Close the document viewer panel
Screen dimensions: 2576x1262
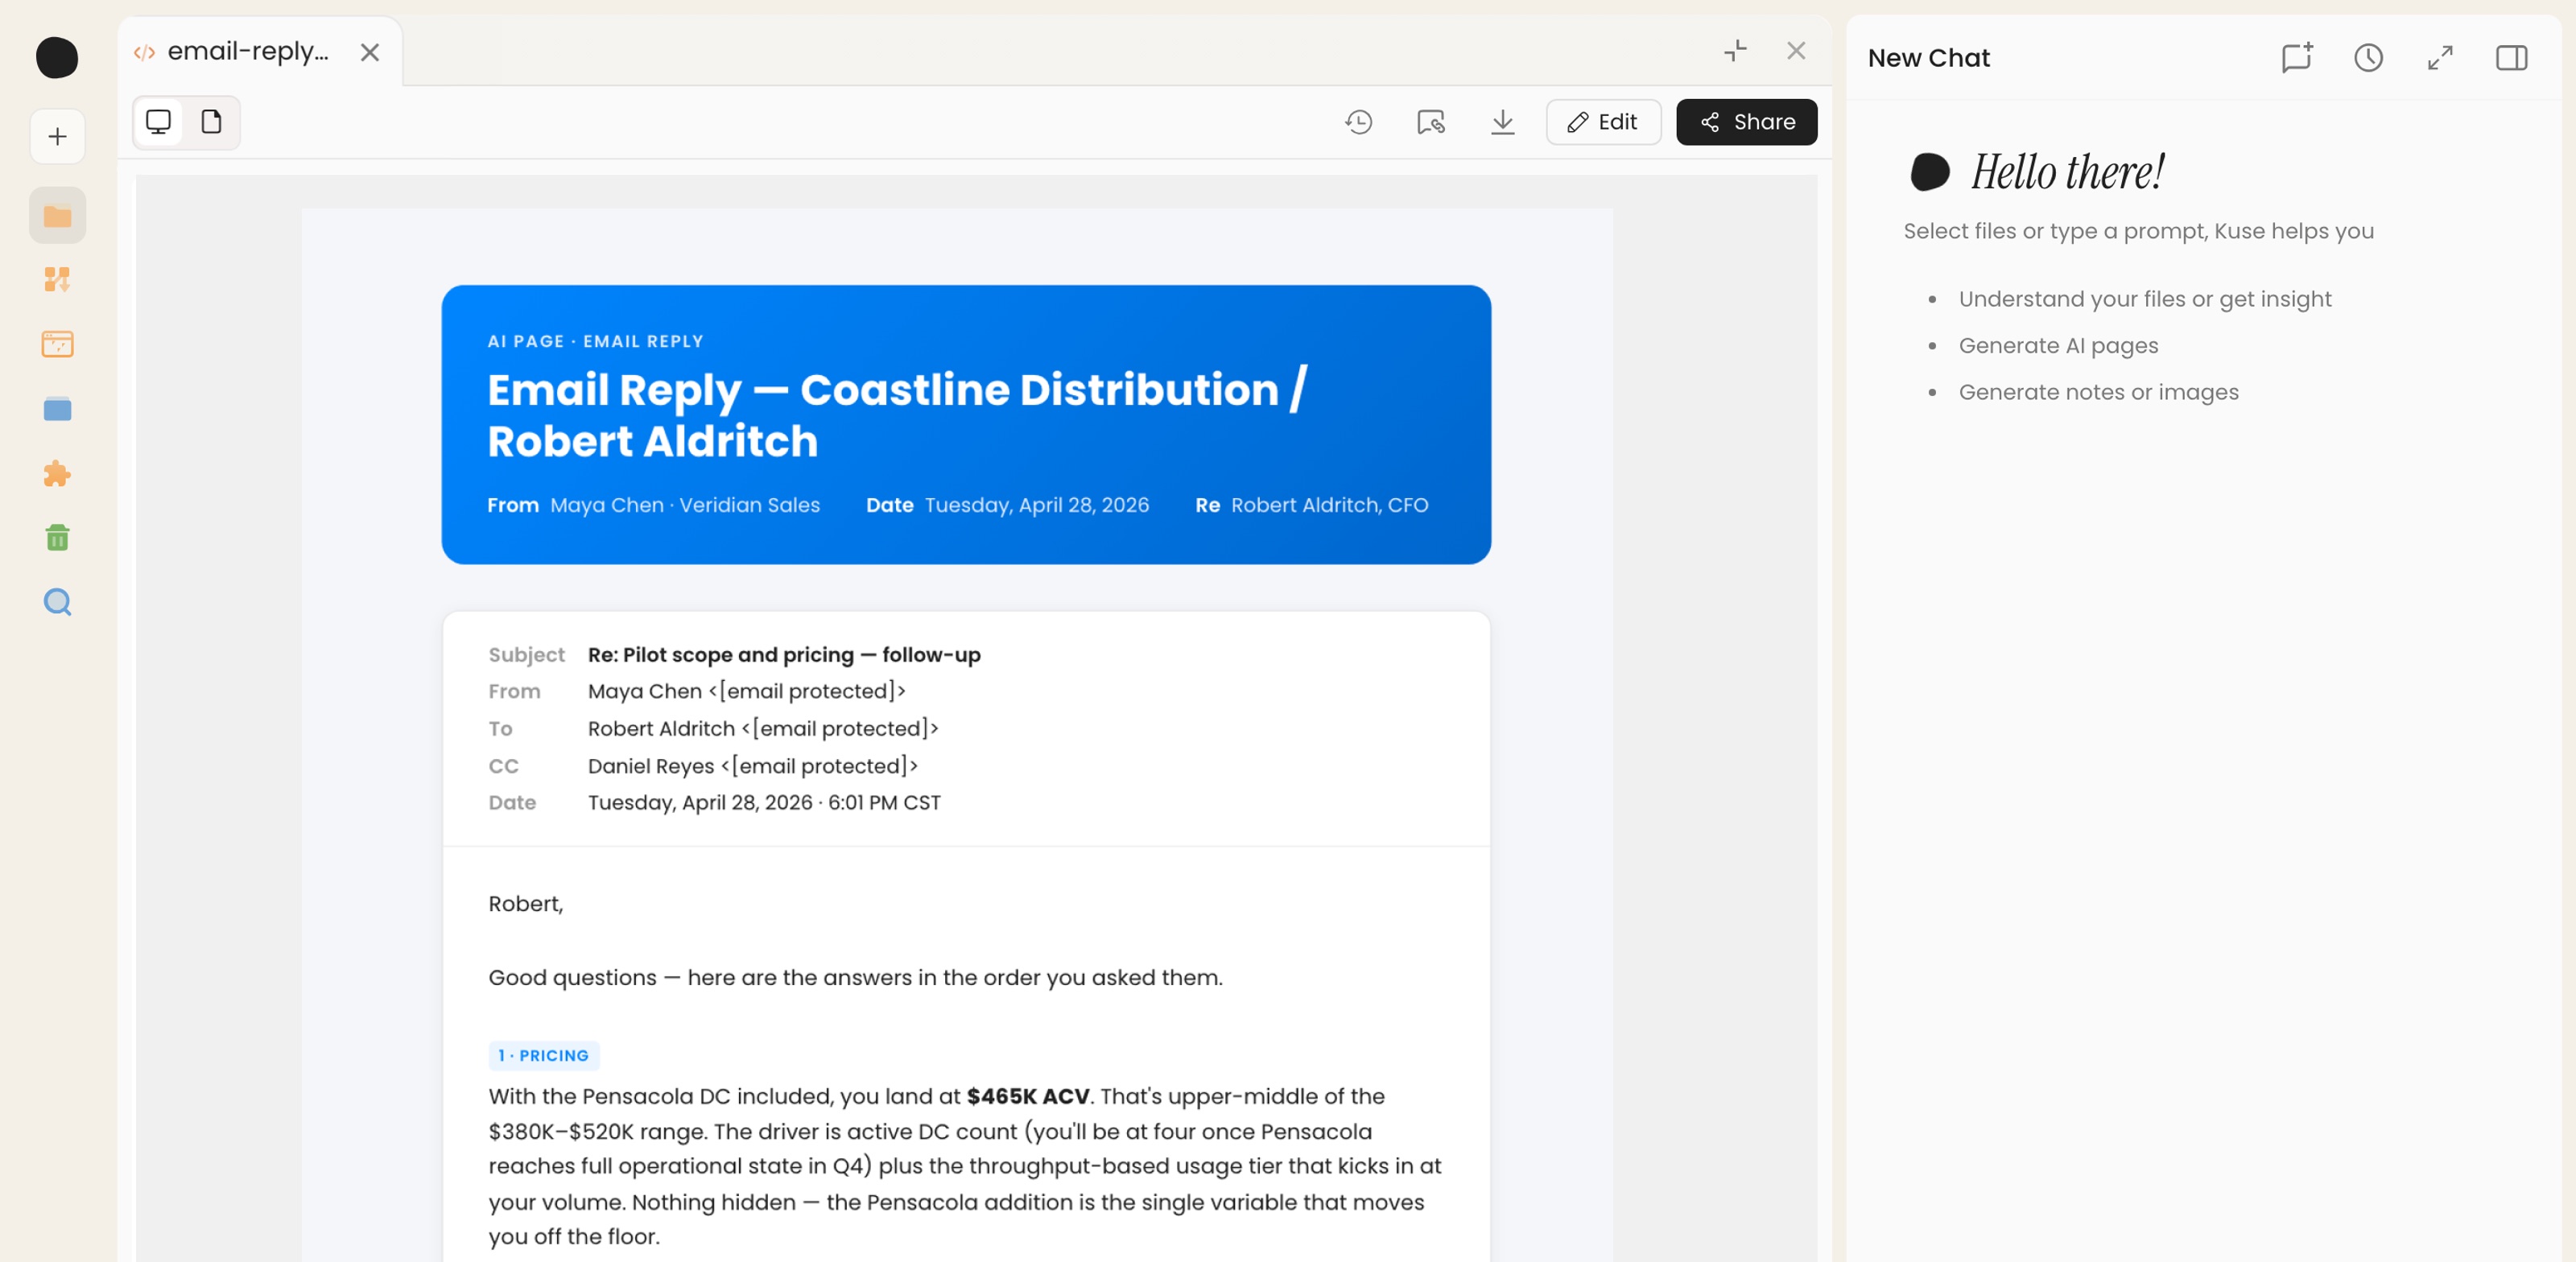[x=1796, y=51]
